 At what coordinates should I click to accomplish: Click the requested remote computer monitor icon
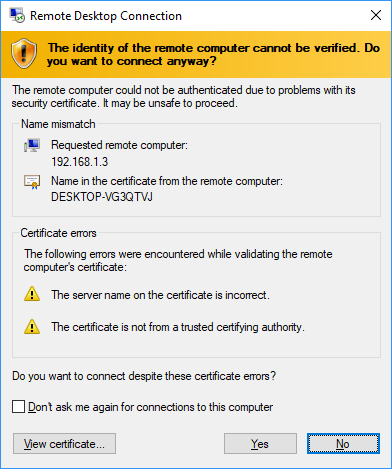coord(32,146)
